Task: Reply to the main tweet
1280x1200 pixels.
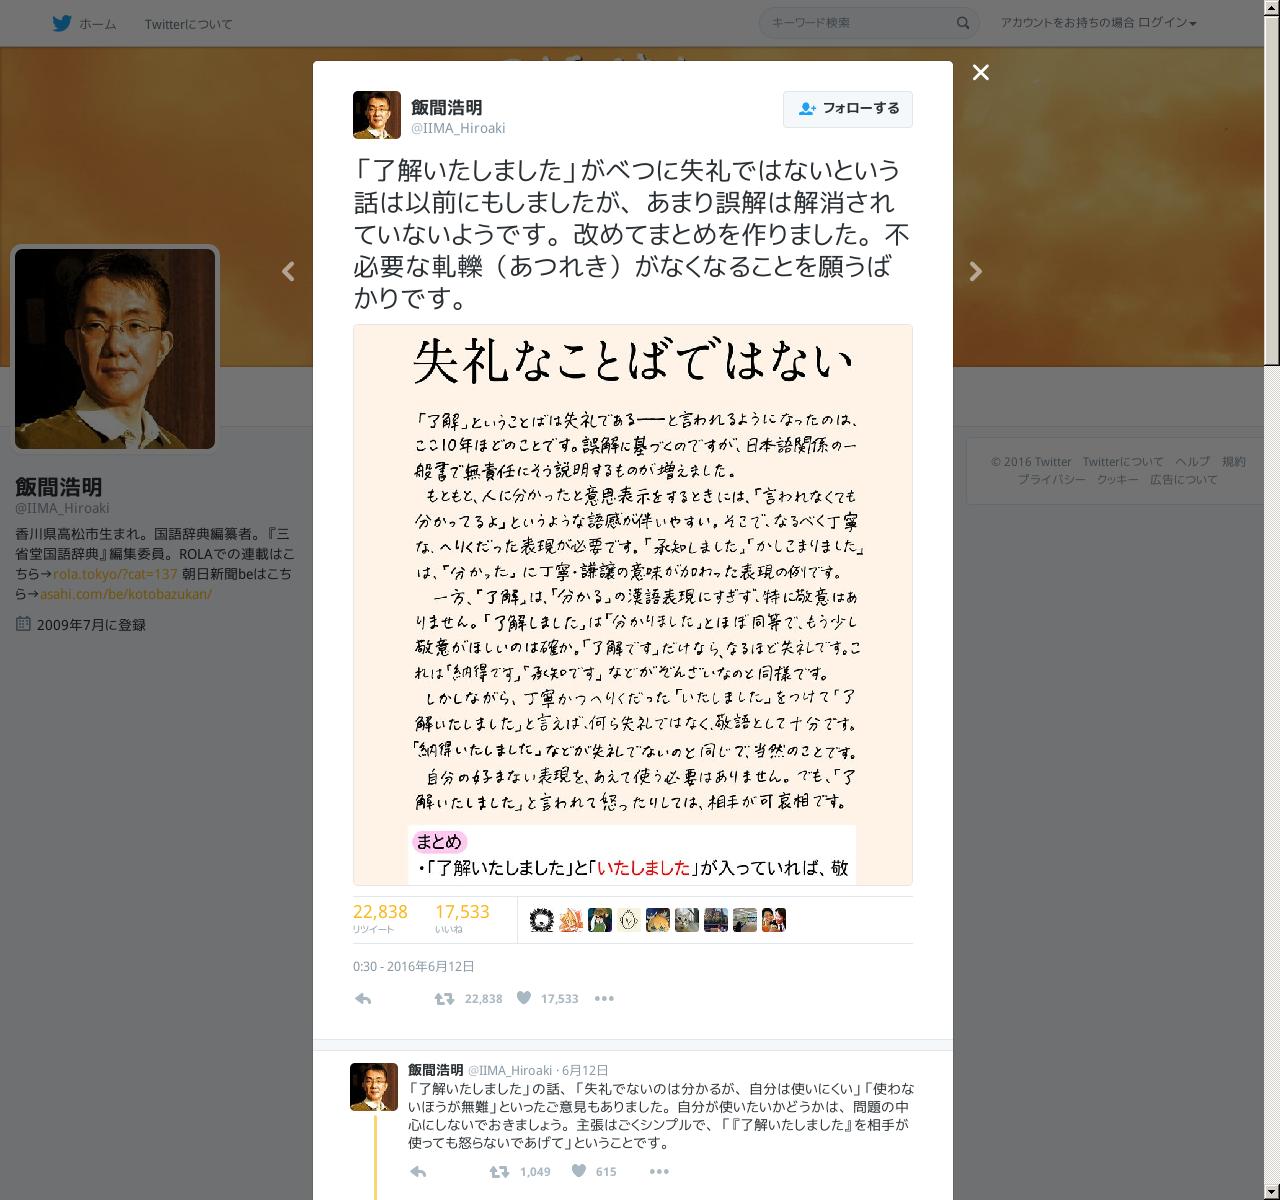Action: [x=363, y=998]
